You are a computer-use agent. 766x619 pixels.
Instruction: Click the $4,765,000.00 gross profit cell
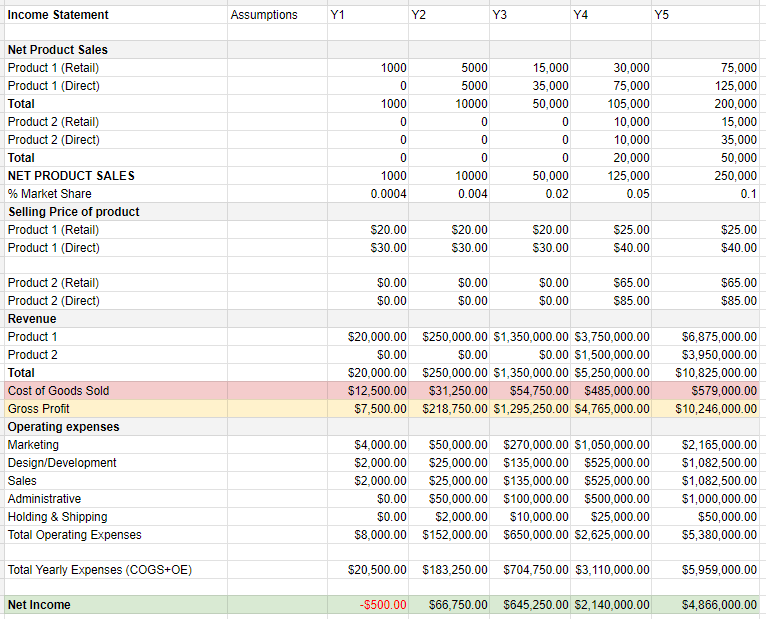pos(611,409)
